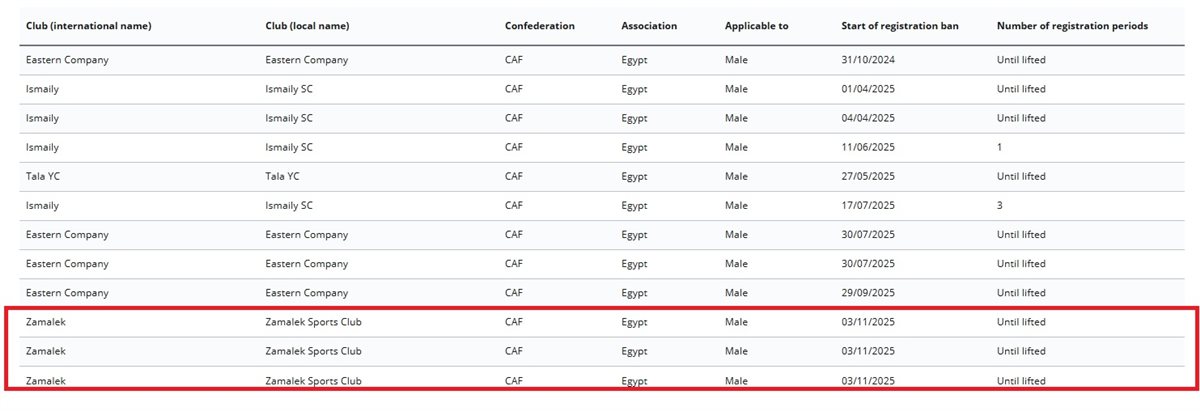Image resolution: width=1200 pixels, height=411 pixels.
Task: Sort by Club (local name) column header
Action: tap(307, 26)
